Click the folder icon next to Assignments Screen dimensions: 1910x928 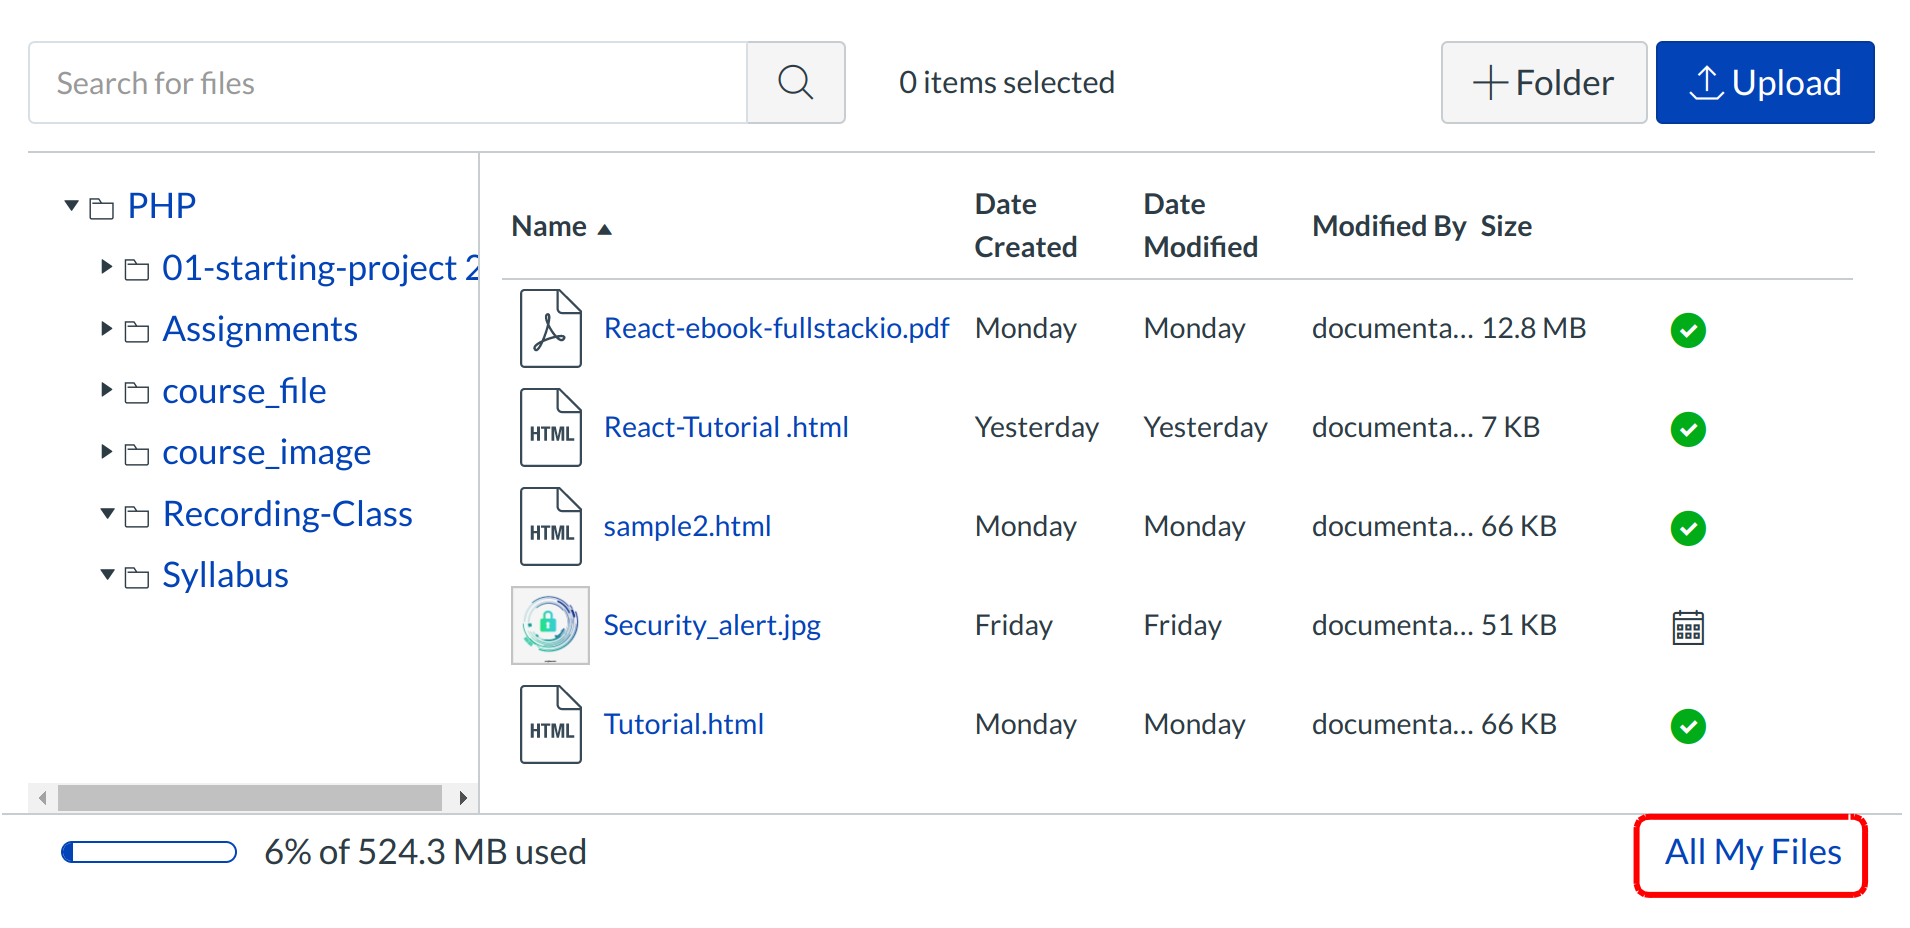click(137, 331)
